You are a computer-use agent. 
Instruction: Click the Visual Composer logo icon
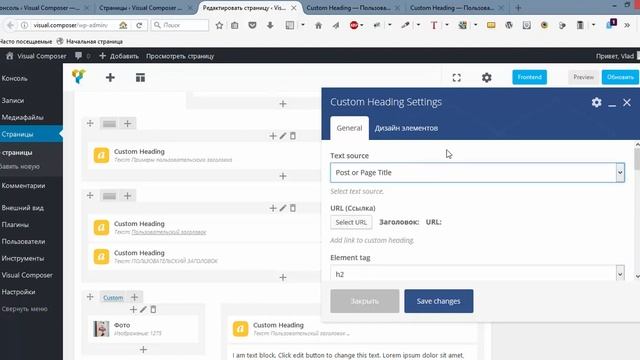[79, 76]
